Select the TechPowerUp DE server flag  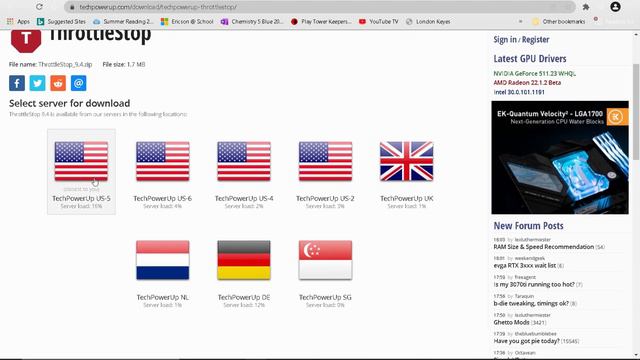click(x=244, y=260)
